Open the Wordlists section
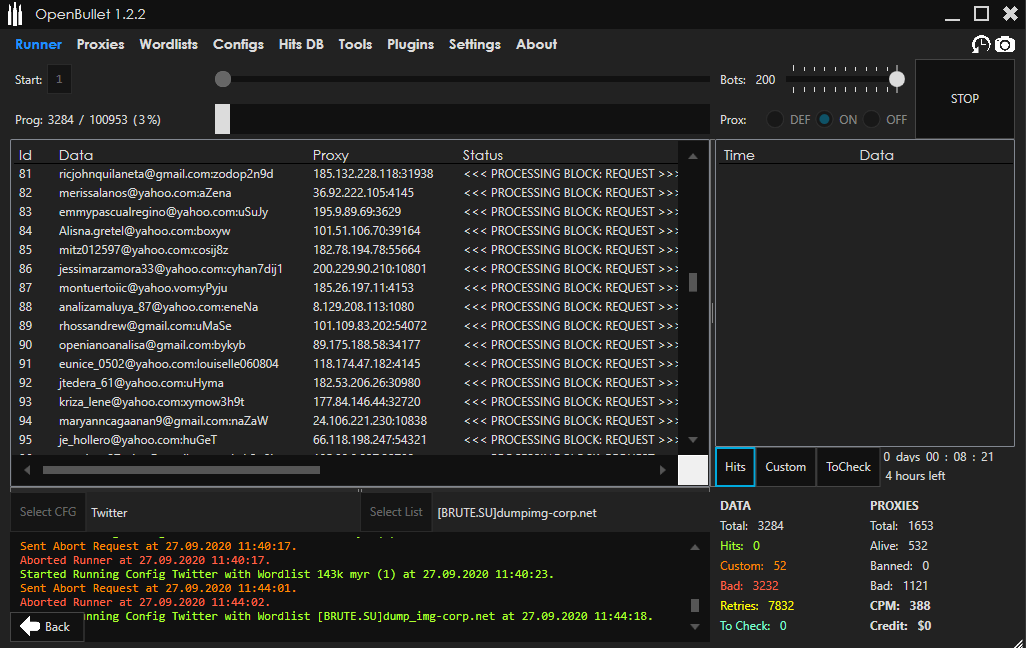The width and height of the screenshot is (1026, 648). click(x=168, y=45)
